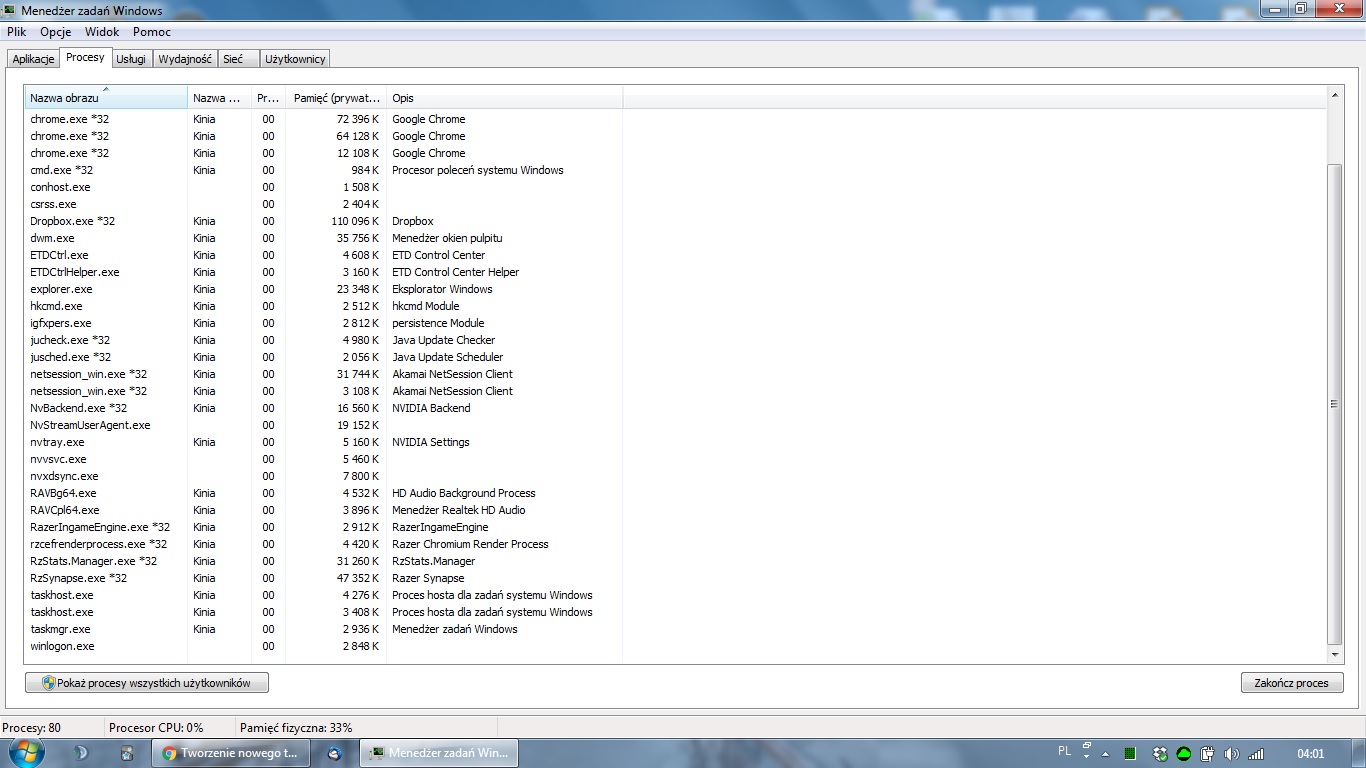This screenshot has width=1366, height=768.
Task: Click Pokaż procesy wszystkich użytkowników button
Action: pos(147,683)
